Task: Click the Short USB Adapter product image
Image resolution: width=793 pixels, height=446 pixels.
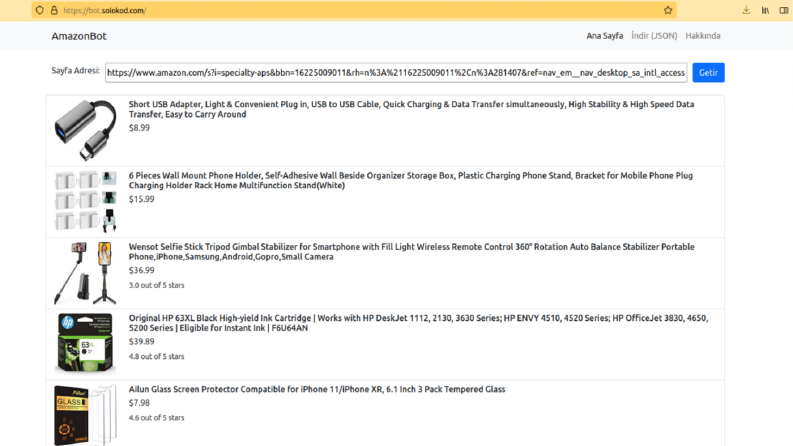Action: click(85, 130)
